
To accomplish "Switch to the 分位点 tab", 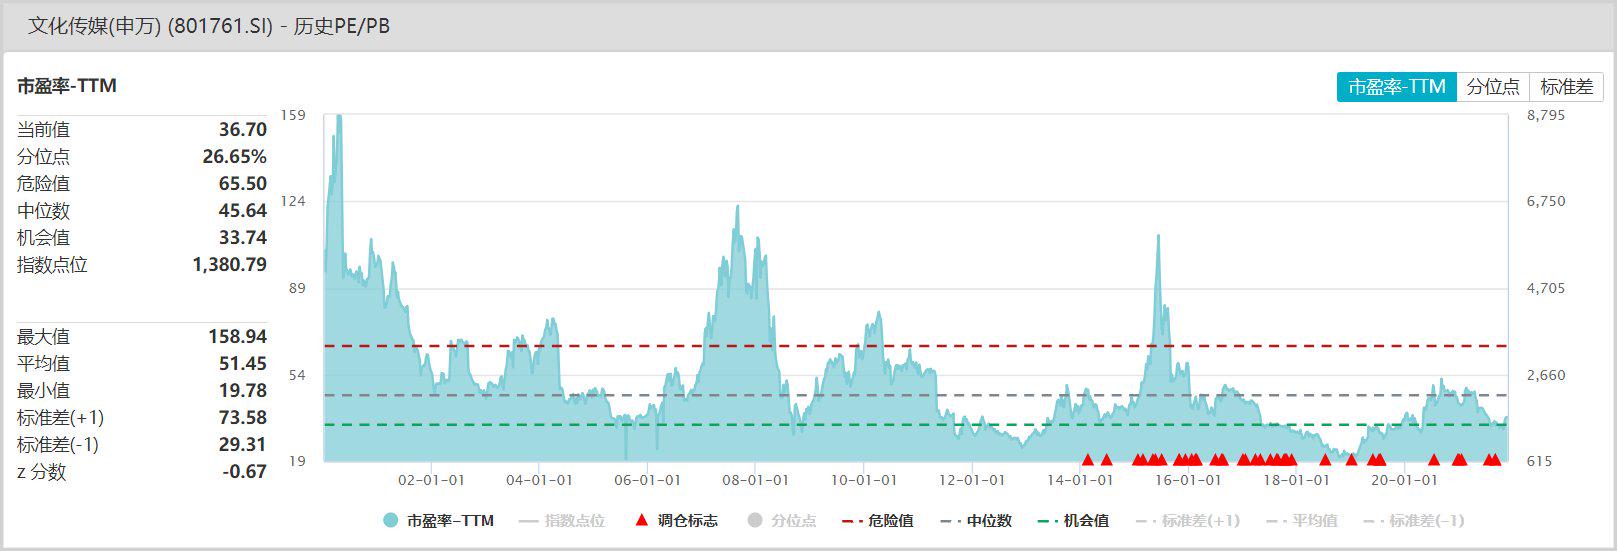I will tap(1493, 87).
